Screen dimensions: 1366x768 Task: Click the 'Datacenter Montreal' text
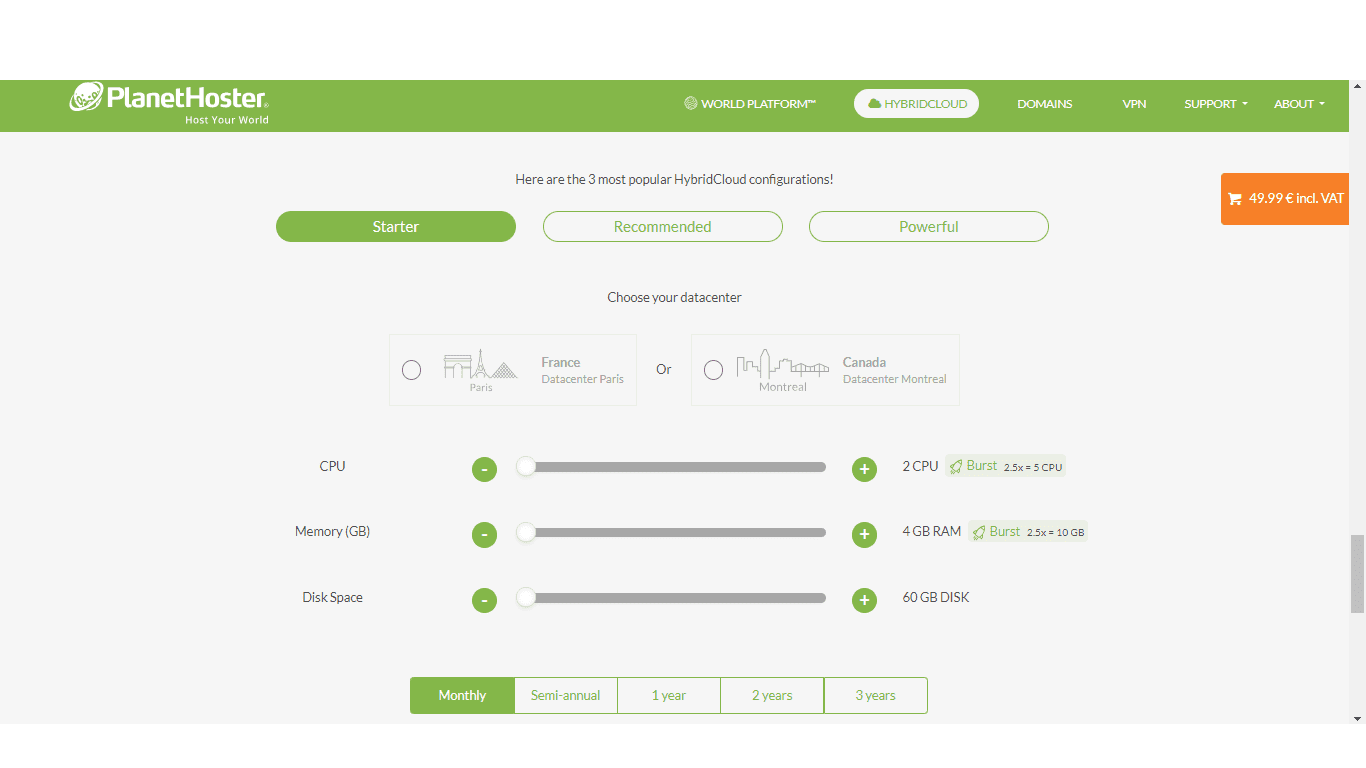[894, 379]
